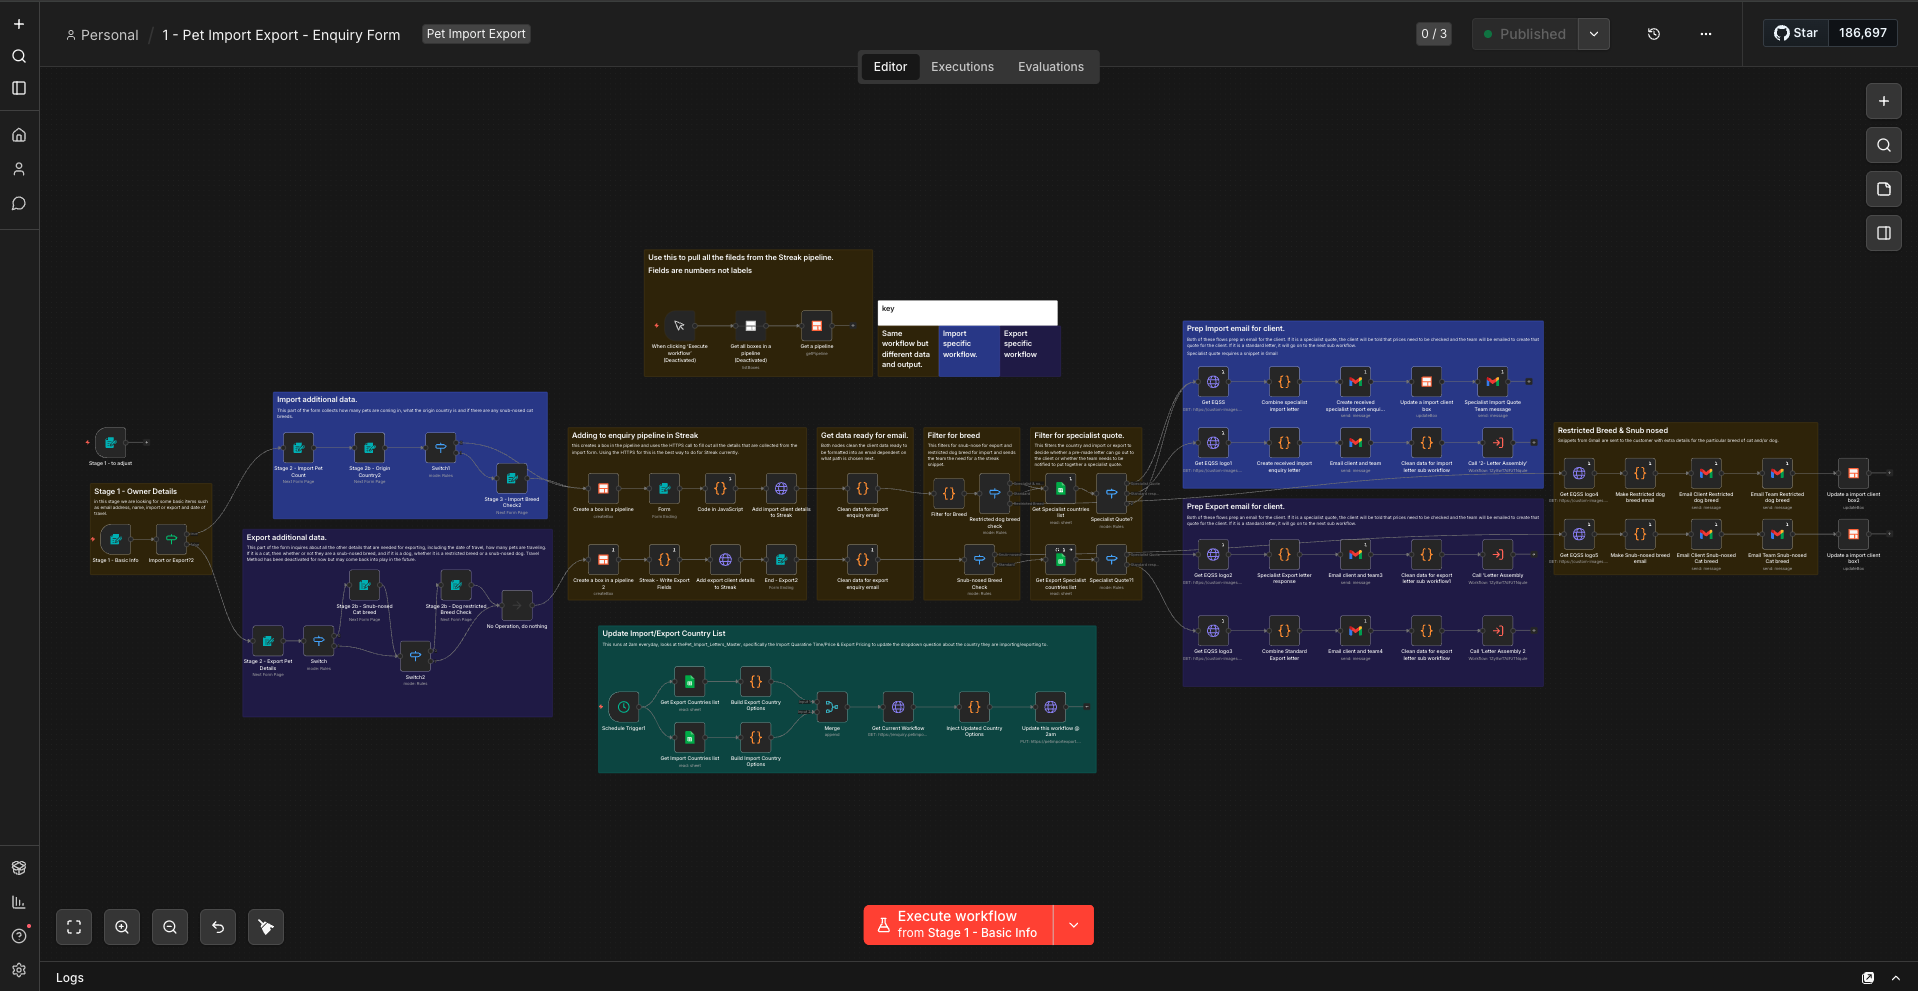The image size is (1918, 991).
Task: Click the Update Import/Export Country List sticky title
Action: pos(664,634)
